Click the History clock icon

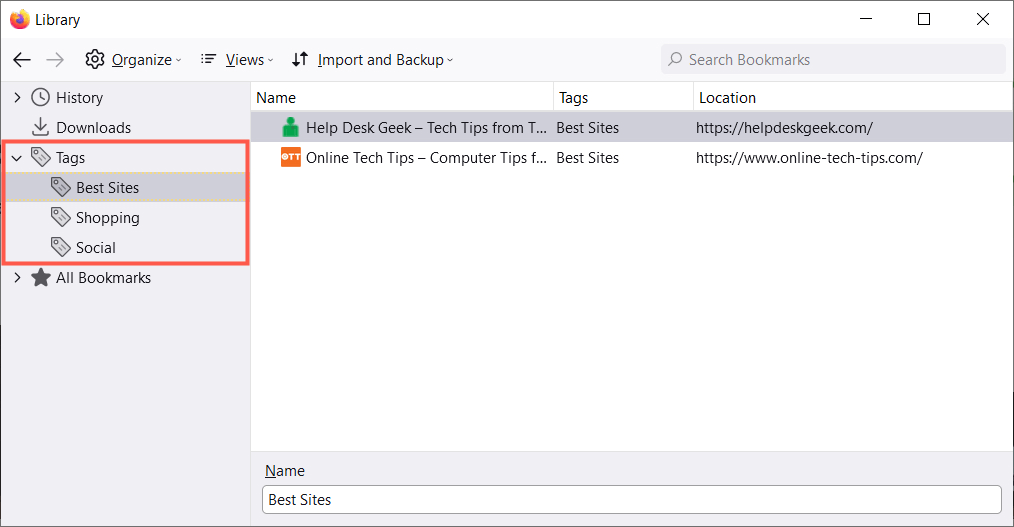[40, 98]
